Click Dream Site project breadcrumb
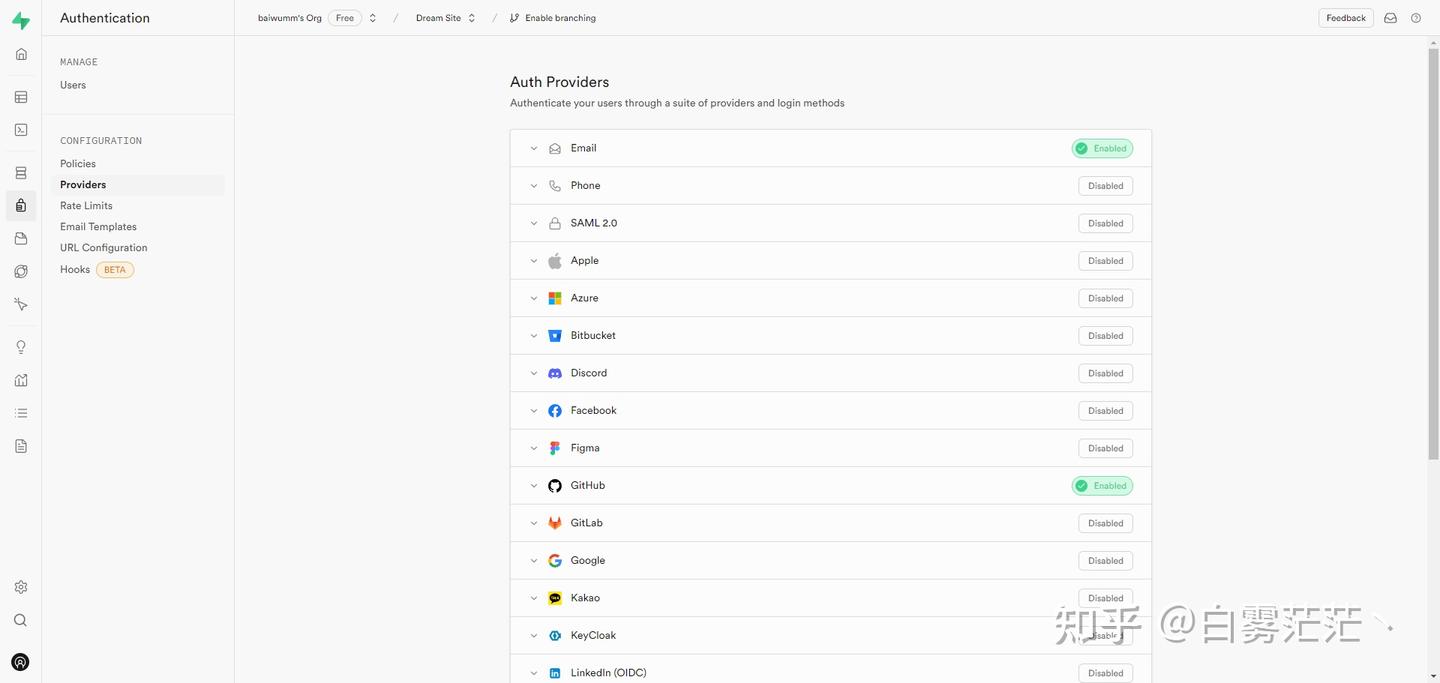The image size is (1440, 683). [x=438, y=18]
